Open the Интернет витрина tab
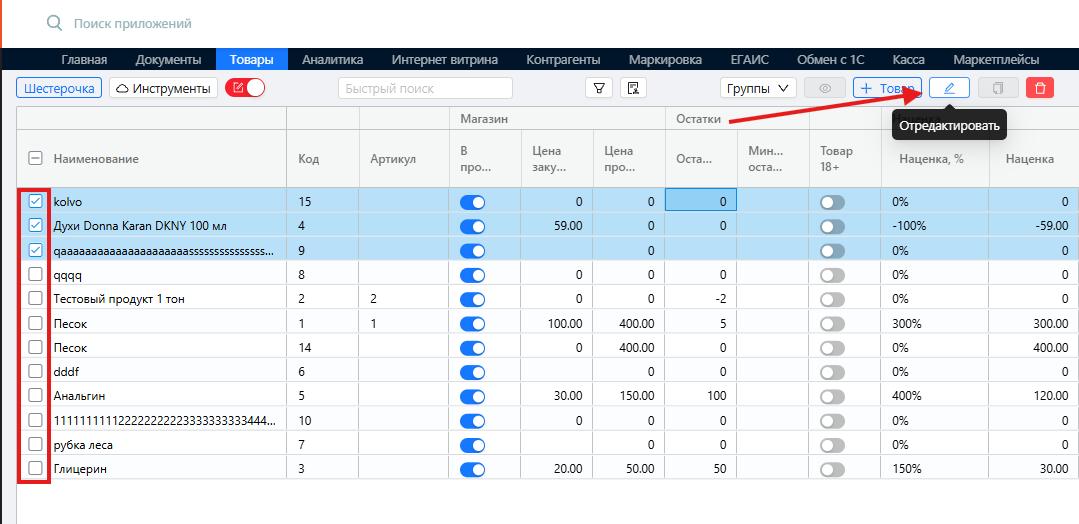1079x524 pixels. (445, 60)
